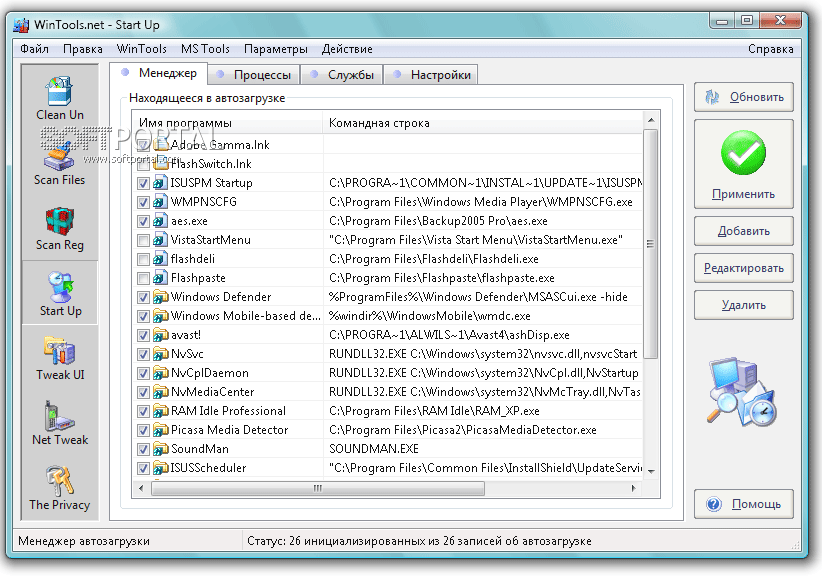Click the horizontal scrollbar thumb of startup list

[x=318, y=488]
